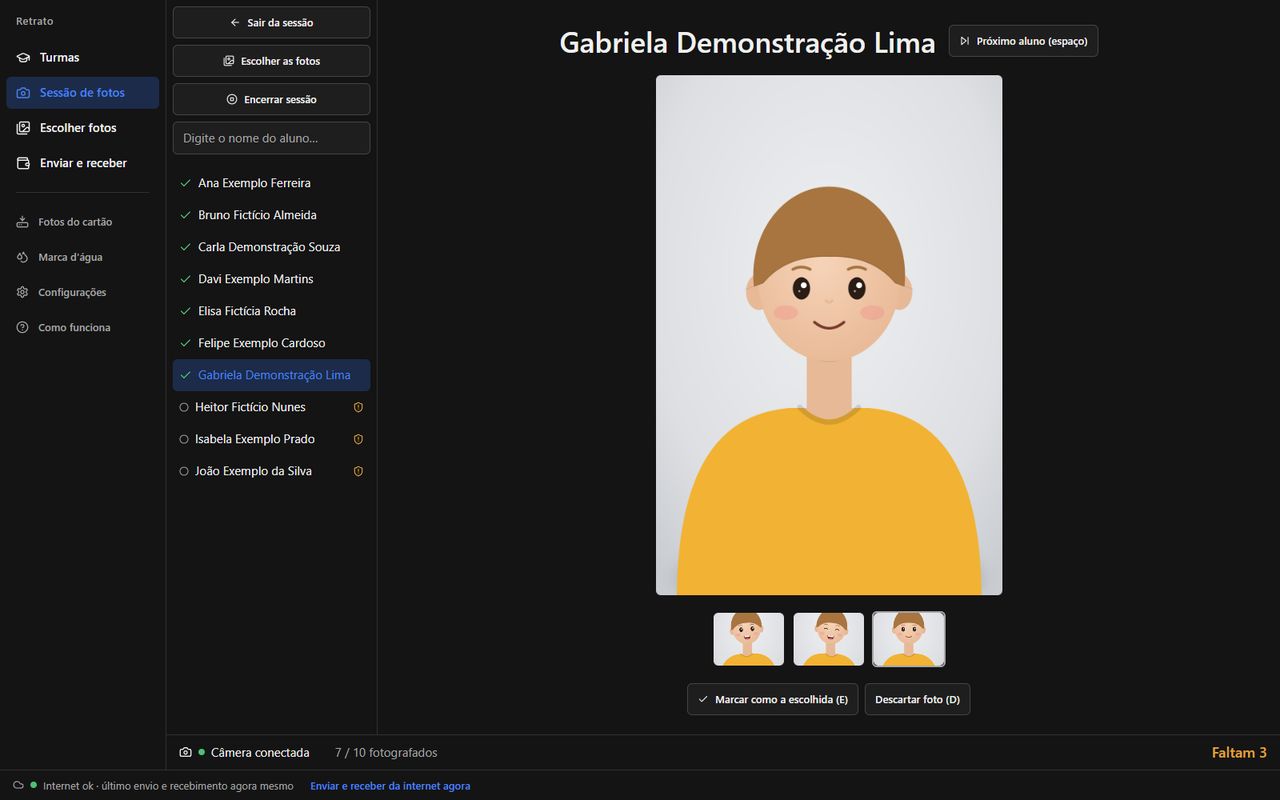Screen dimensions: 1280x800
Task: Select Sessão de fotos menu item
Action: coord(82,92)
